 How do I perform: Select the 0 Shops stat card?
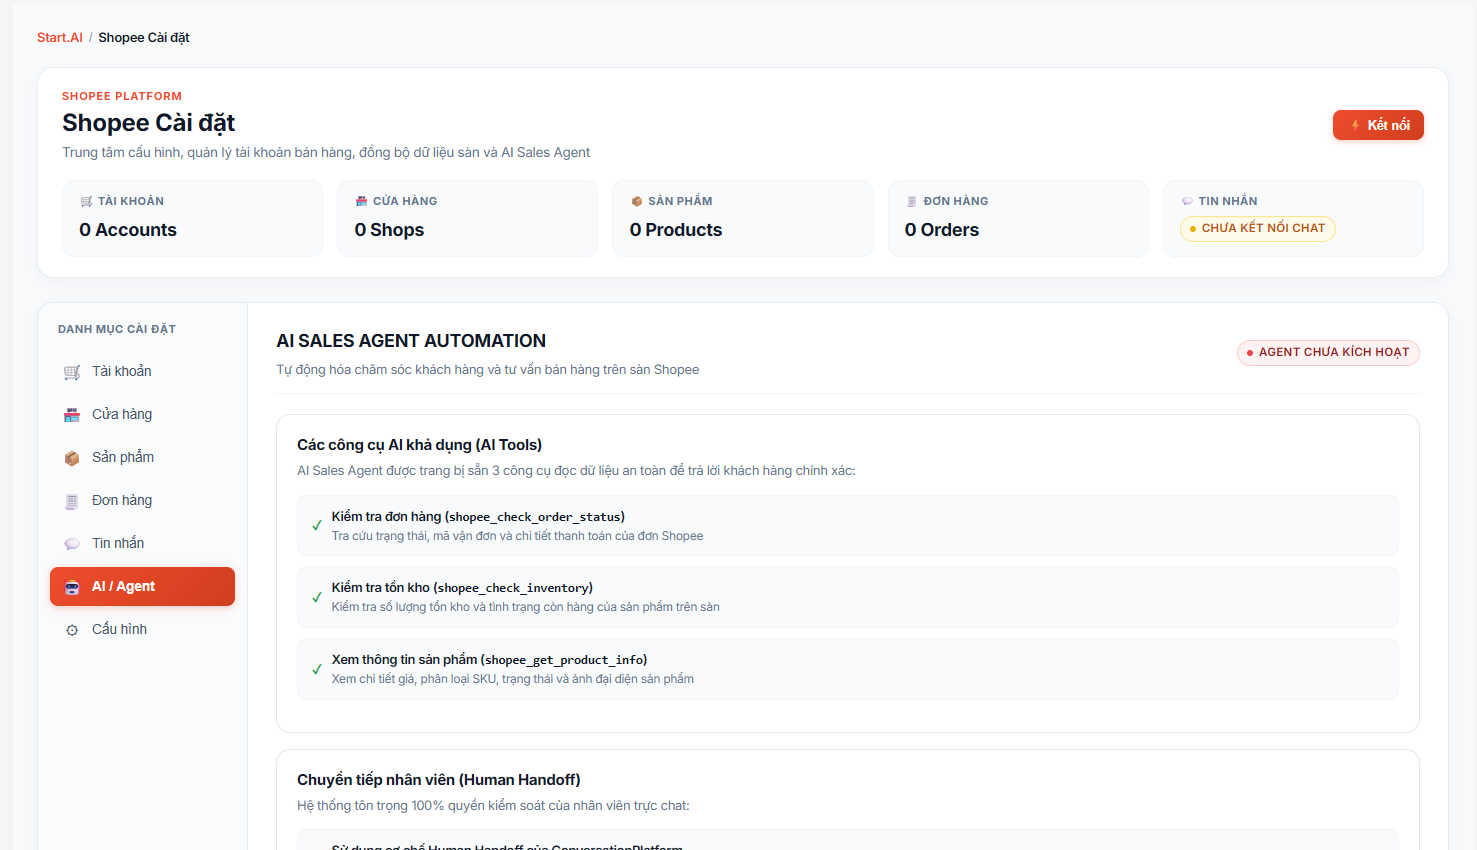tap(467, 218)
